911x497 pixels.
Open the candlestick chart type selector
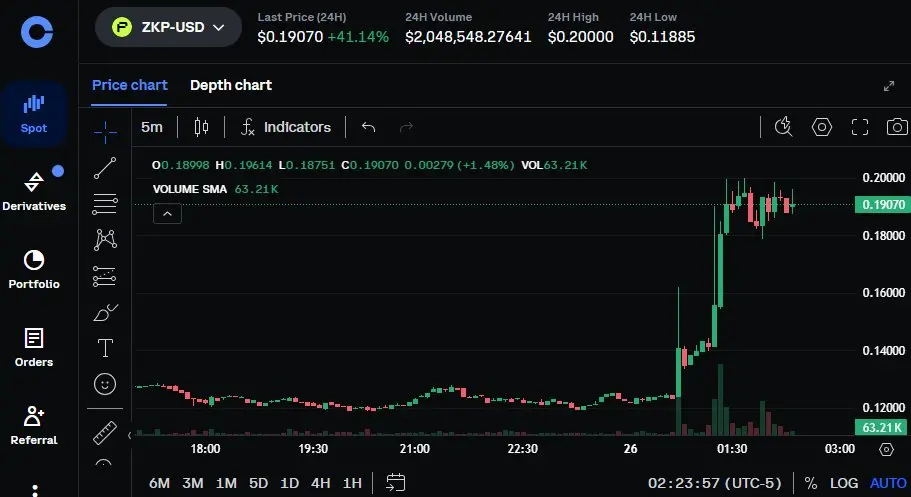point(201,127)
